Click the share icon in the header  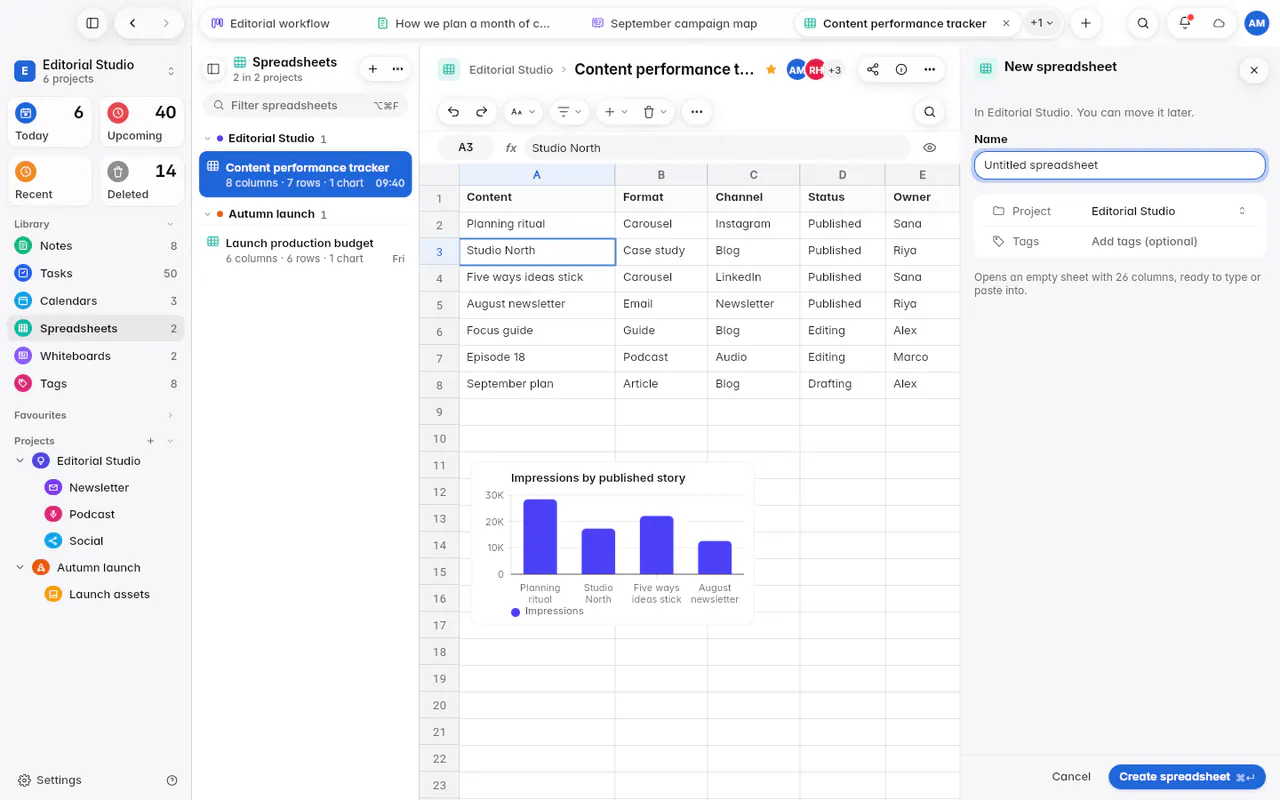pyautogui.click(x=873, y=69)
